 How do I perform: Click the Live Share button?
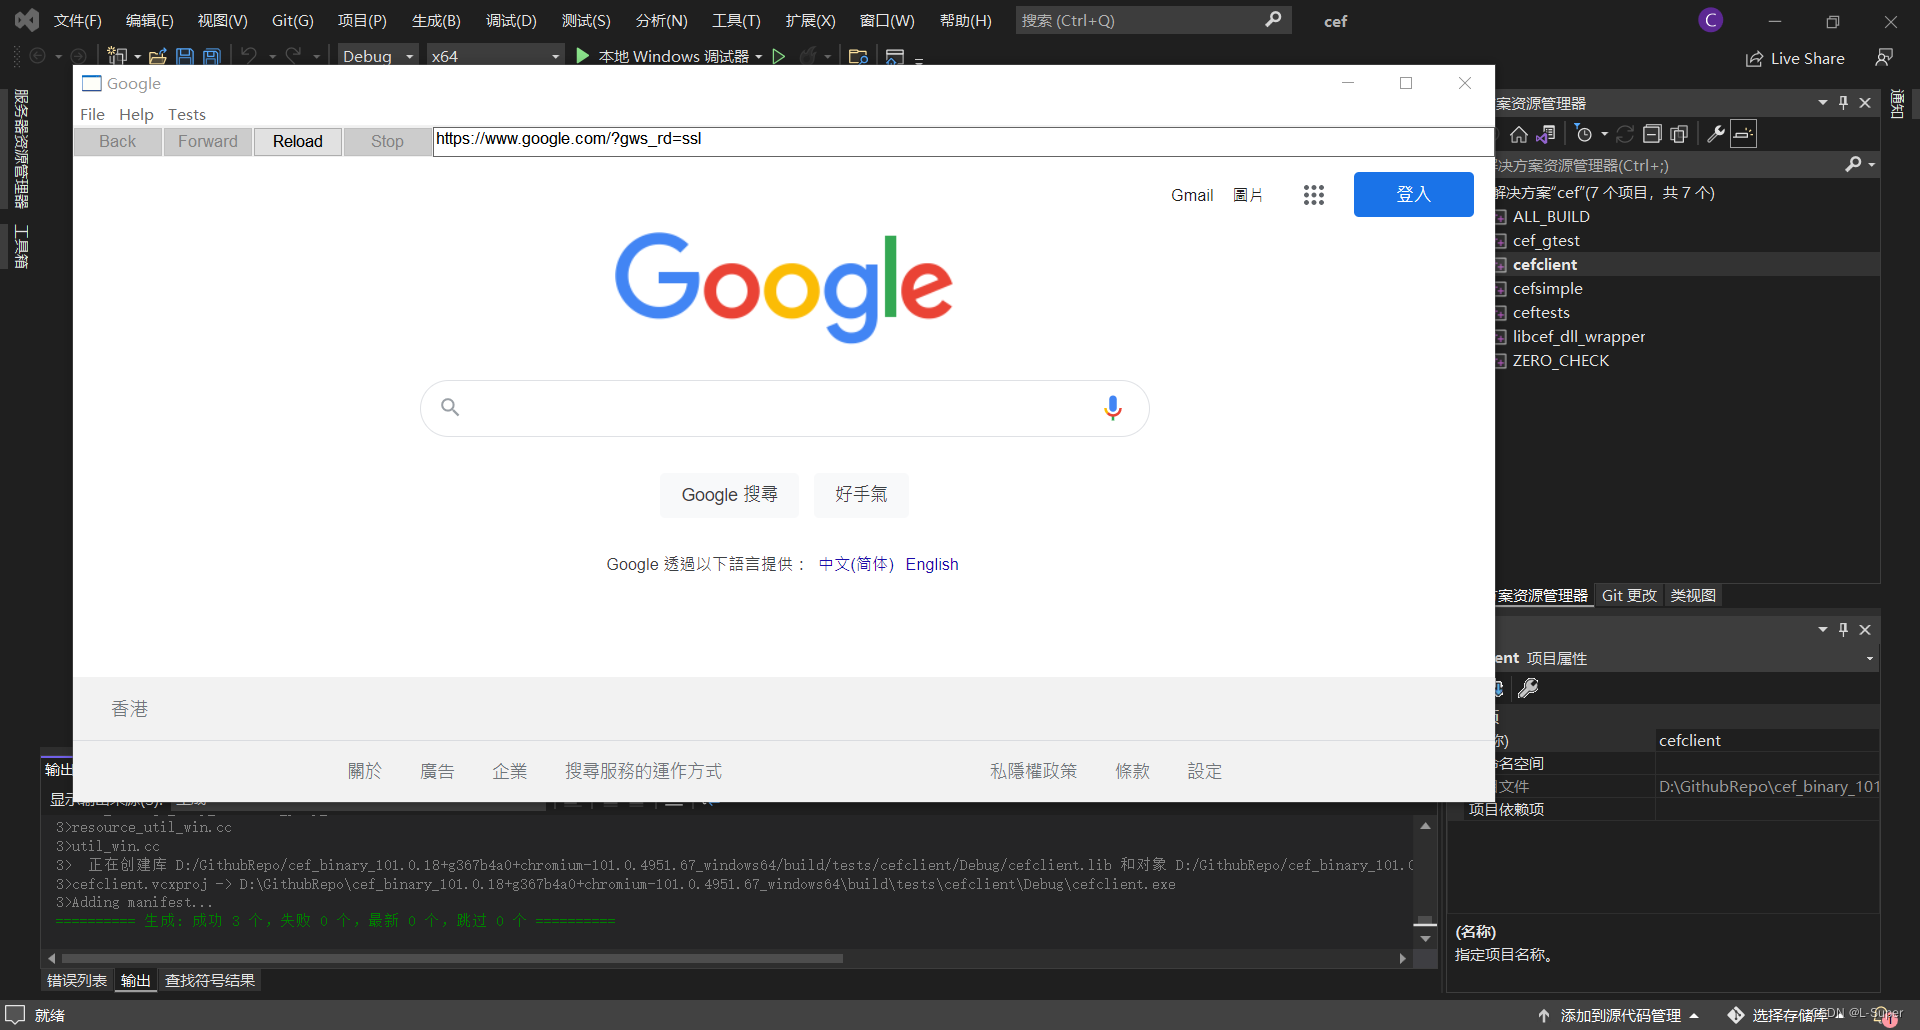pyautogui.click(x=1795, y=58)
